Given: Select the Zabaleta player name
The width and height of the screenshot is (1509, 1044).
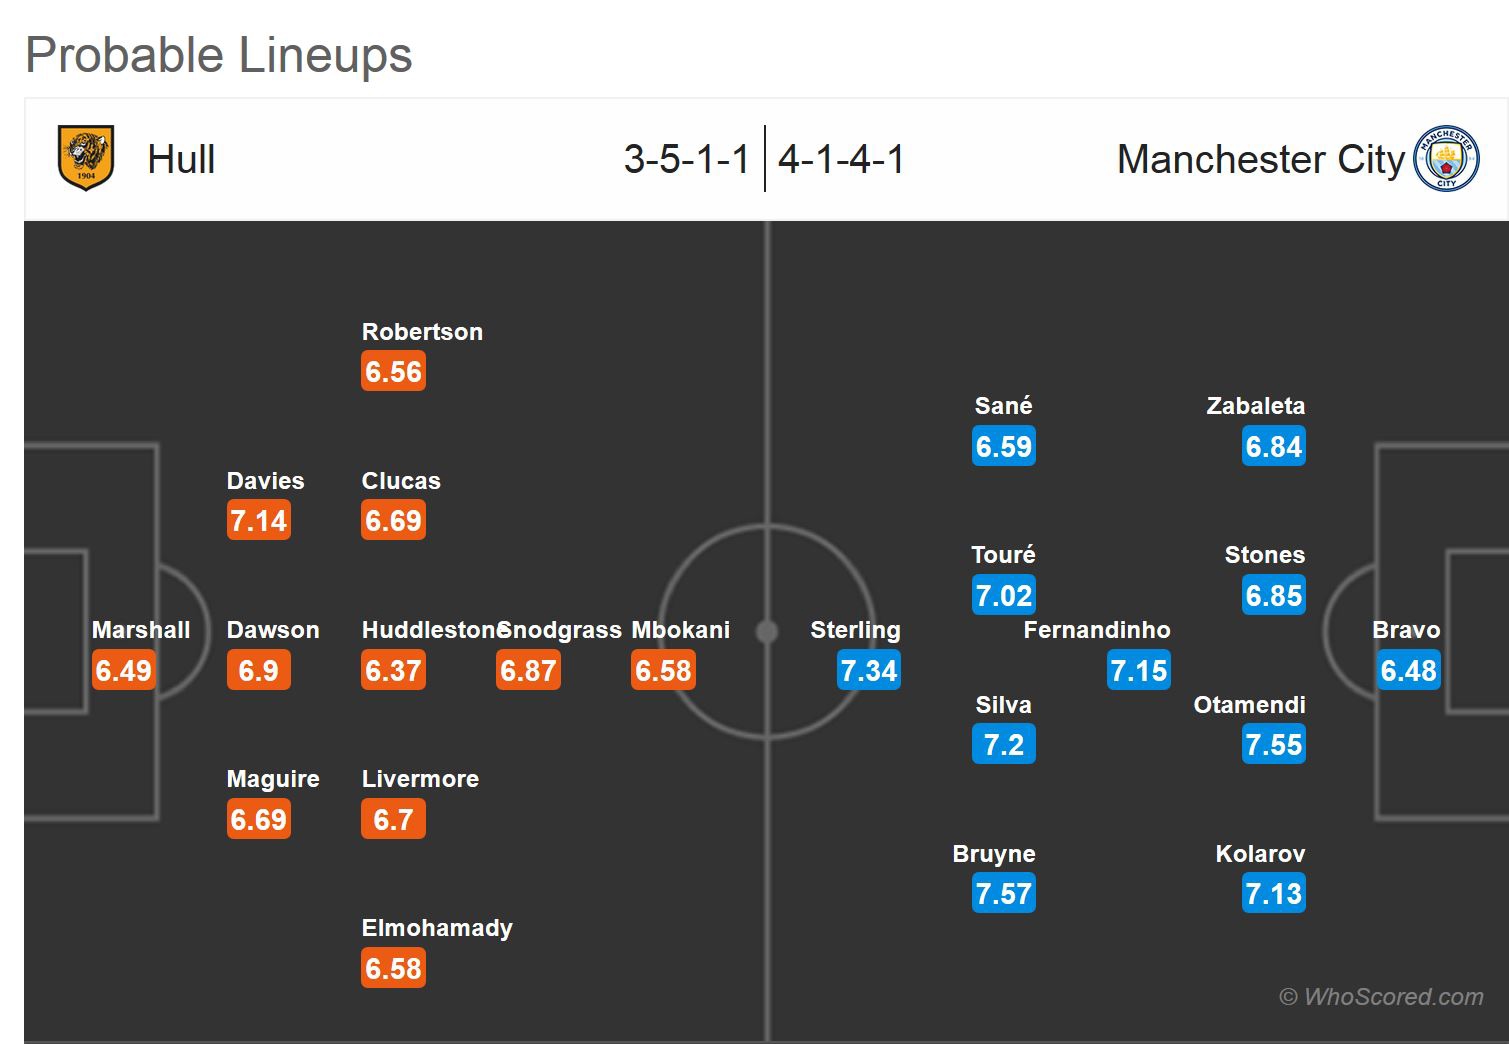Looking at the screenshot, I should [x=1255, y=406].
